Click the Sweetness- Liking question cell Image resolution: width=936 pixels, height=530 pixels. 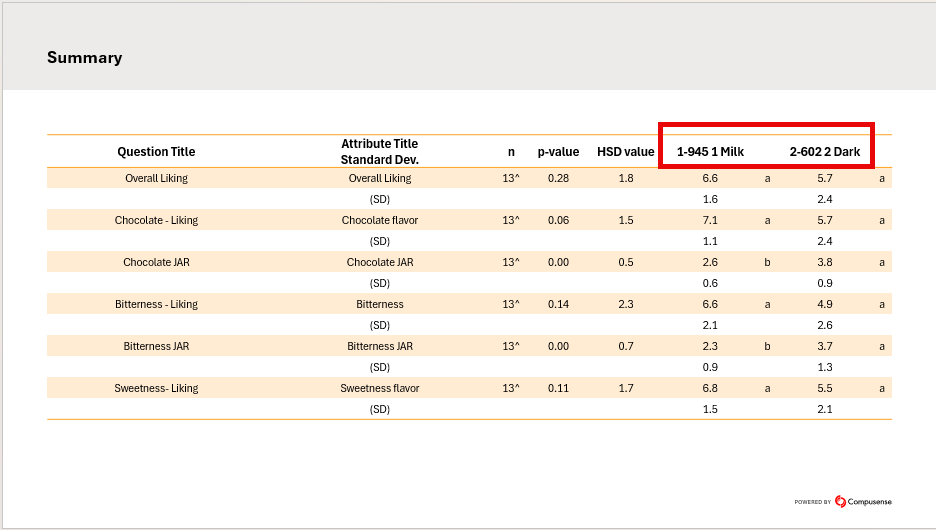tap(156, 388)
